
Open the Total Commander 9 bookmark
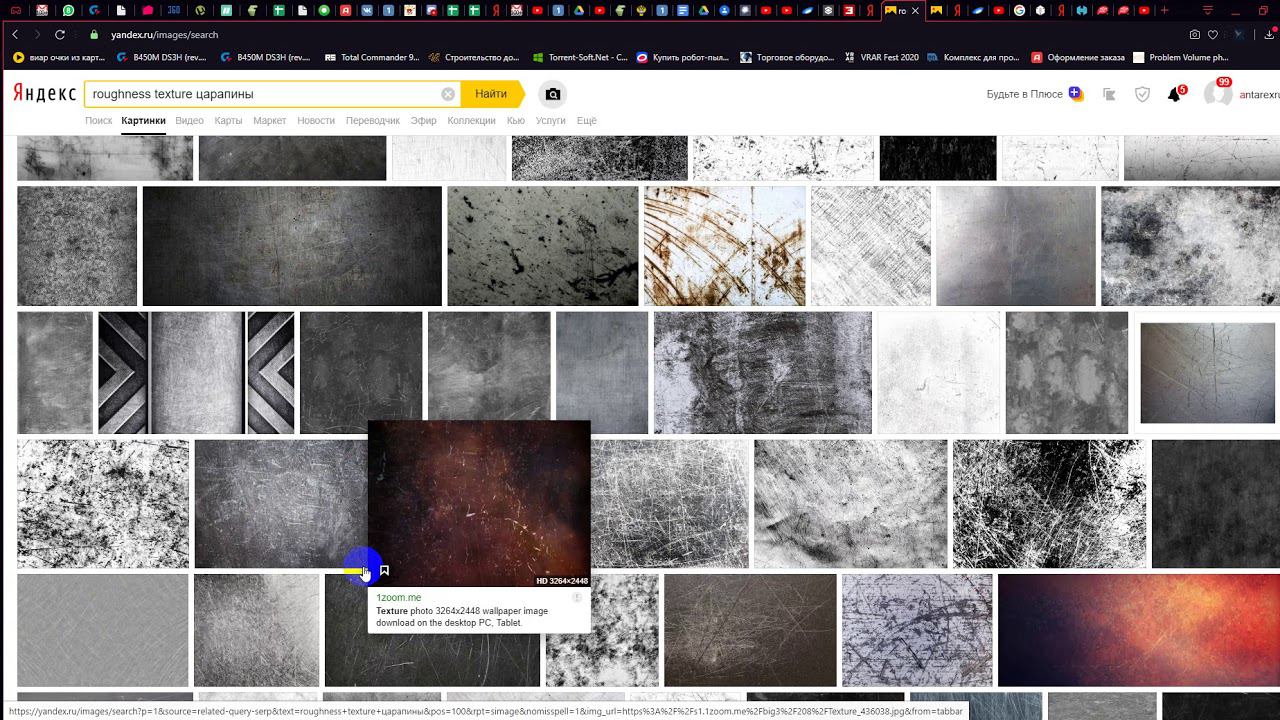click(372, 58)
